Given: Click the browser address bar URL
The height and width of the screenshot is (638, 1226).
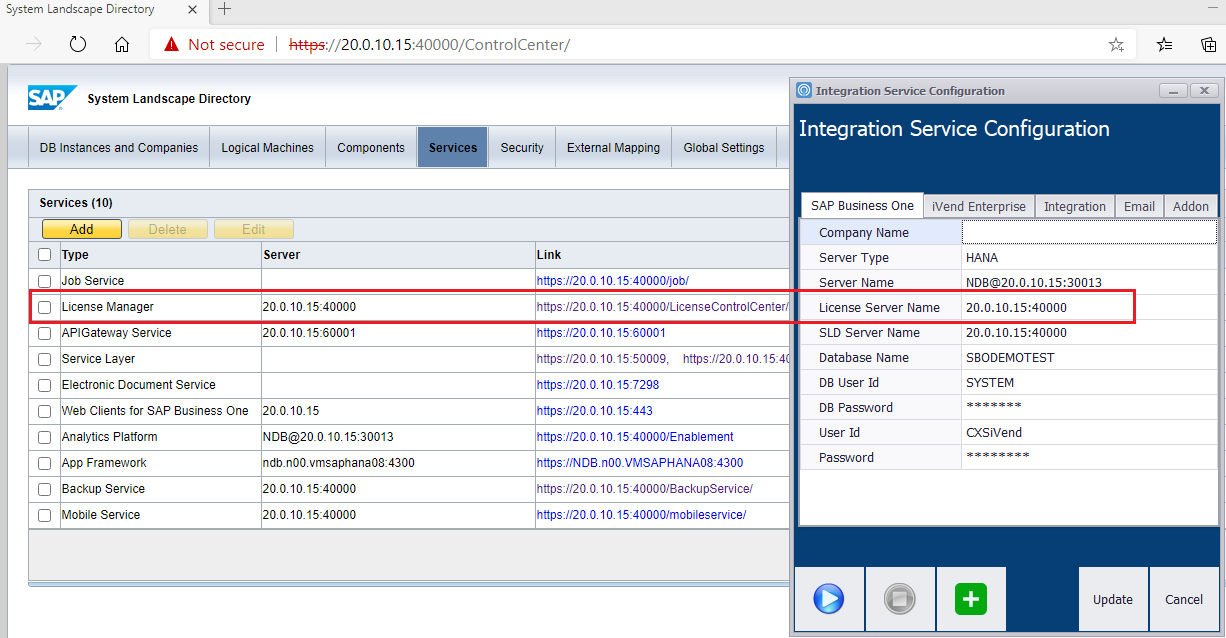Looking at the screenshot, I should (x=429, y=45).
